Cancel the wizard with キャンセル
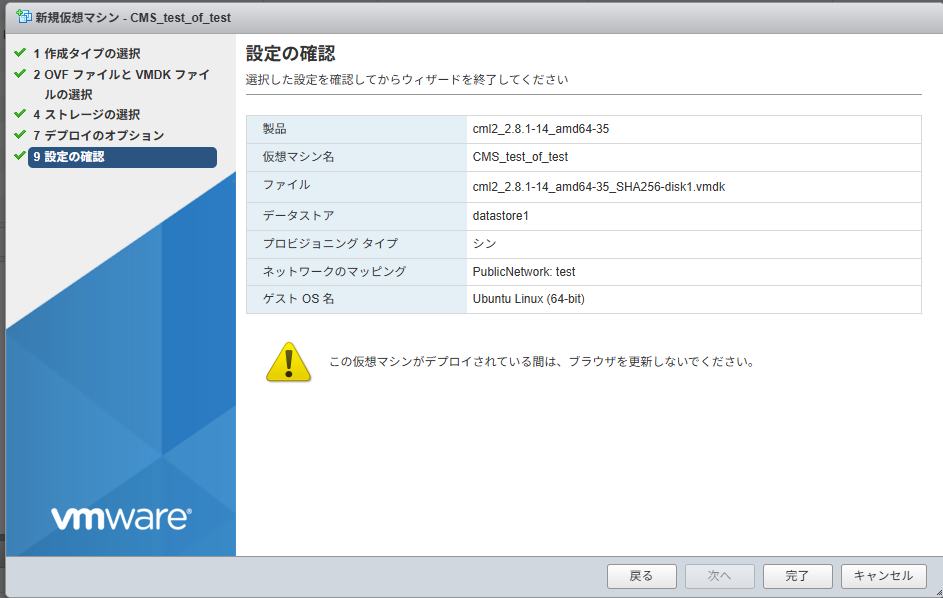Viewport: 943px width, 598px height. tap(882, 576)
